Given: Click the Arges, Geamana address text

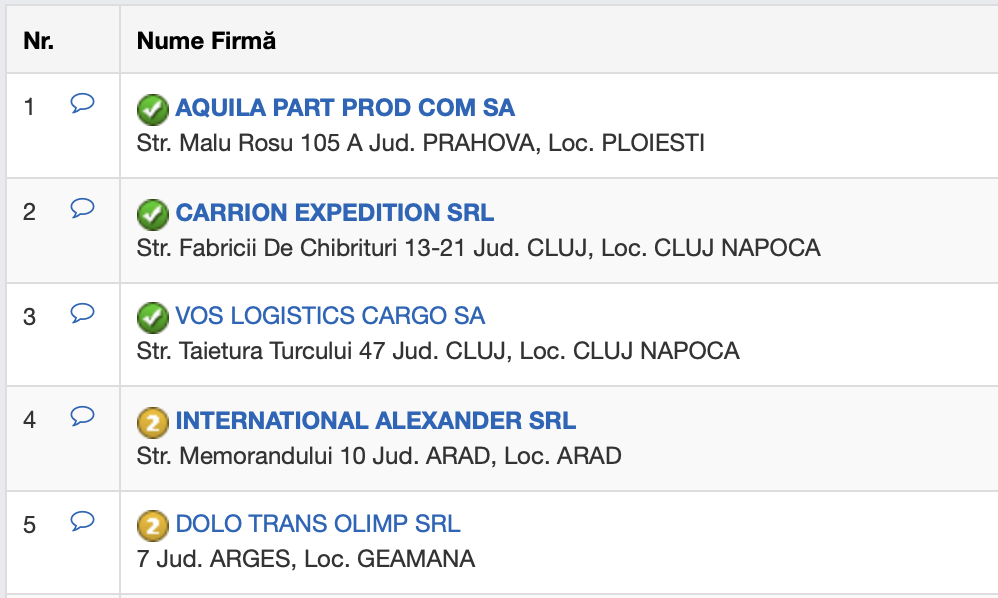Looking at the screenshot, I should [306, 560].
